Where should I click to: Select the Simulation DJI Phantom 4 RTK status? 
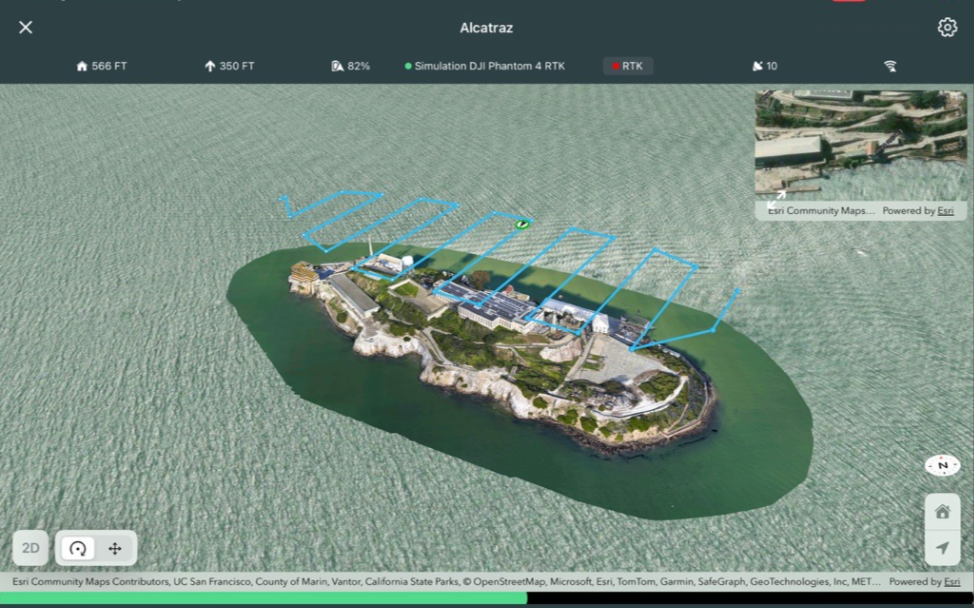pos(485,66)
